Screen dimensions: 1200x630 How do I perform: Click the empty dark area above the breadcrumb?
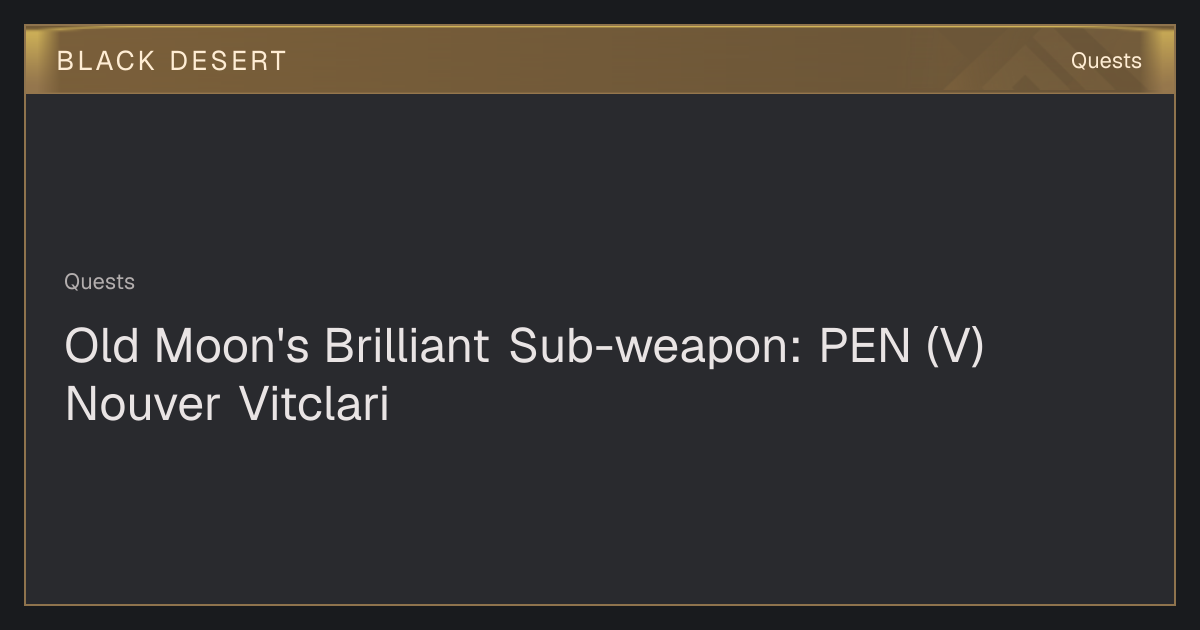[600, 180]
